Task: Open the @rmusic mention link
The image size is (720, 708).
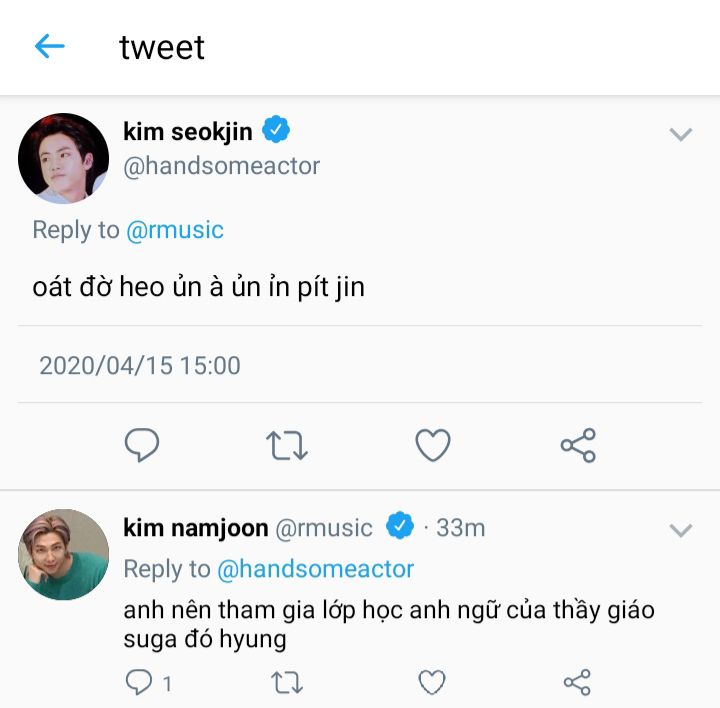Action: tap(174, 230)
